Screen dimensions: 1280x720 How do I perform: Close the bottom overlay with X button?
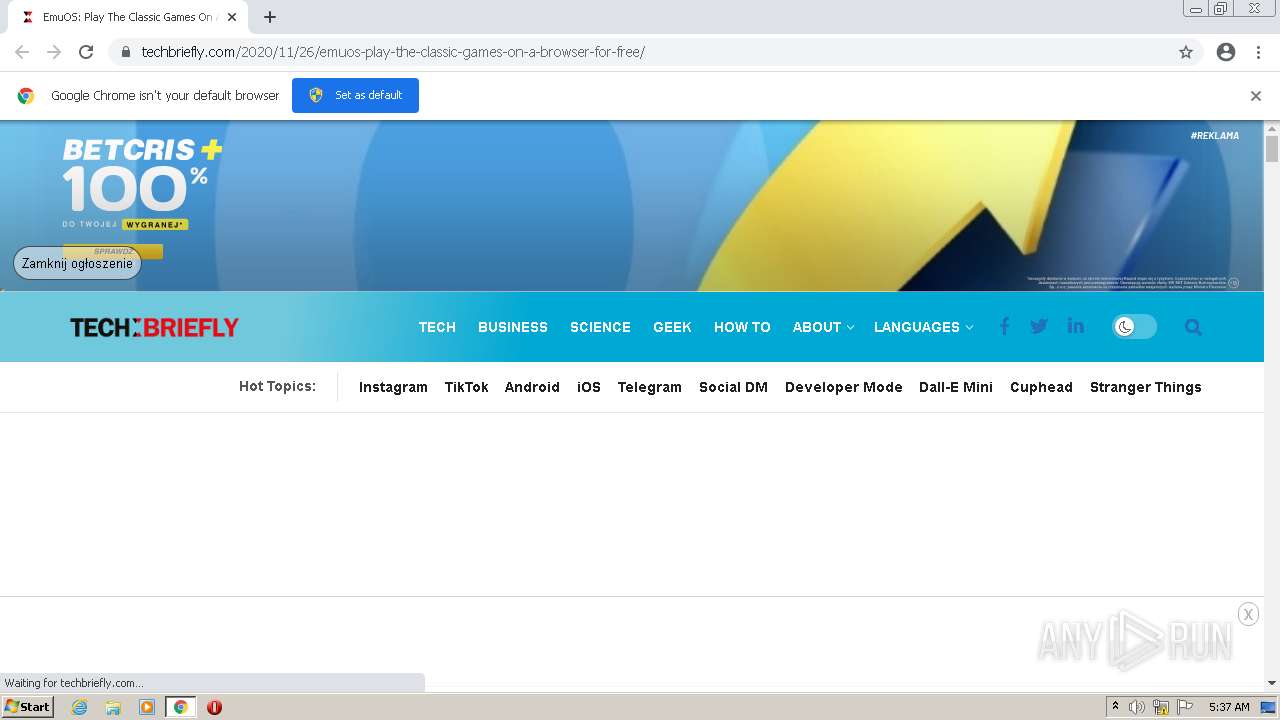point(1248,614)
